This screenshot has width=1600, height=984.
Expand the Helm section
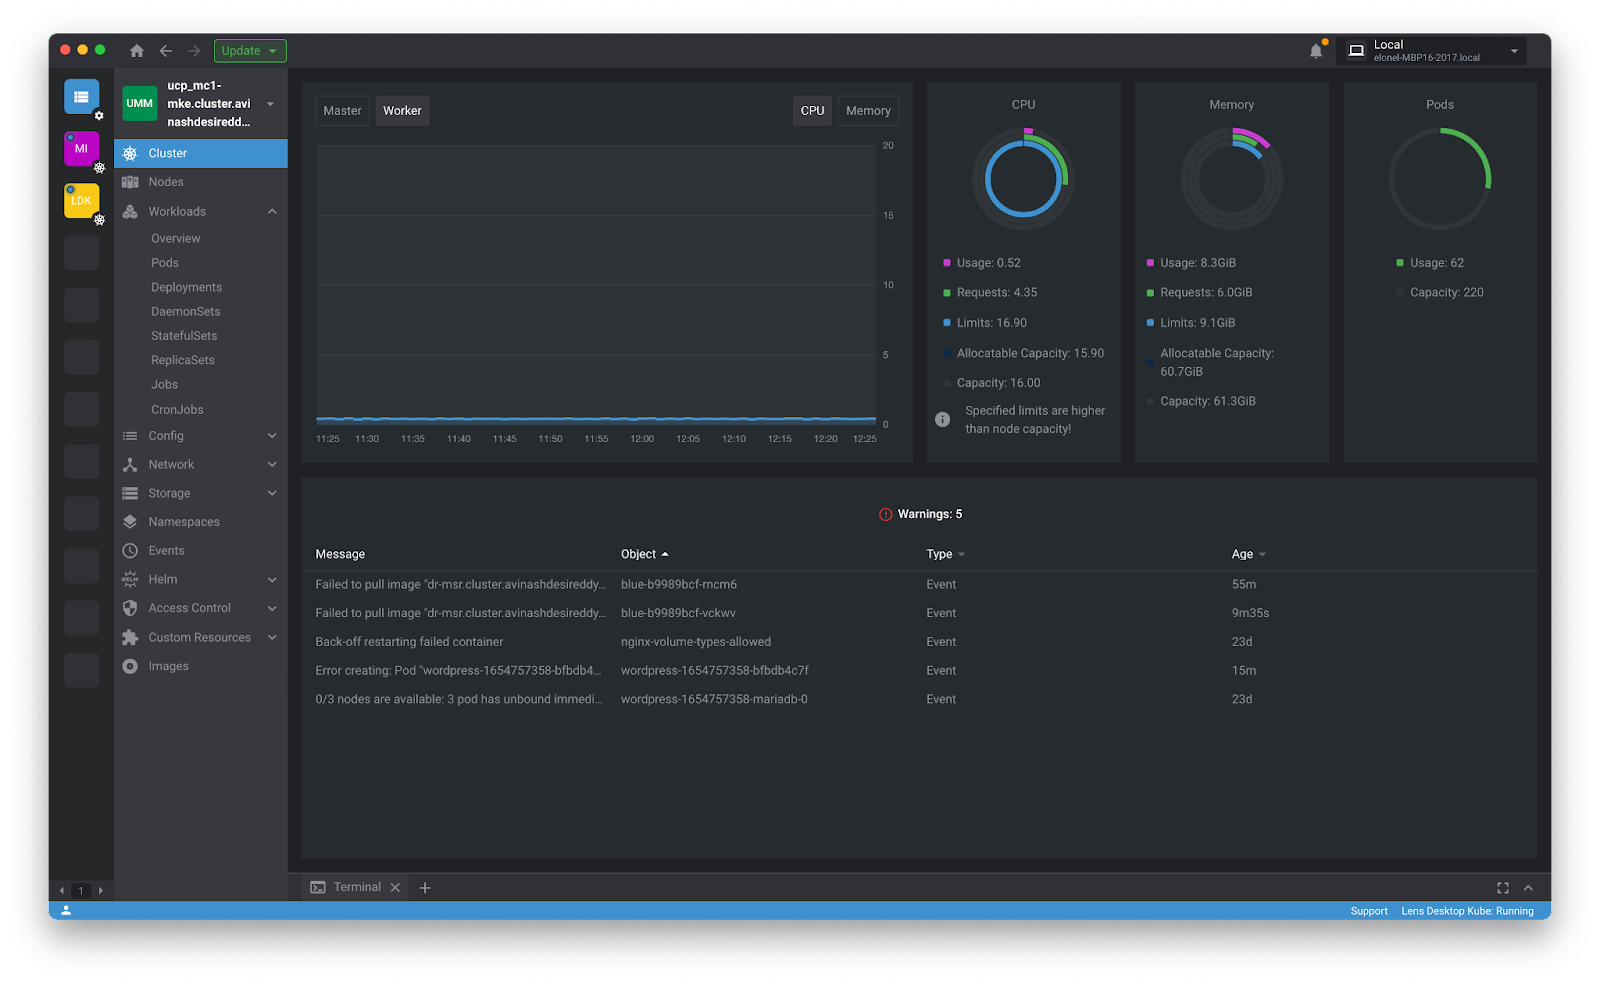click(x=272, y=580)
